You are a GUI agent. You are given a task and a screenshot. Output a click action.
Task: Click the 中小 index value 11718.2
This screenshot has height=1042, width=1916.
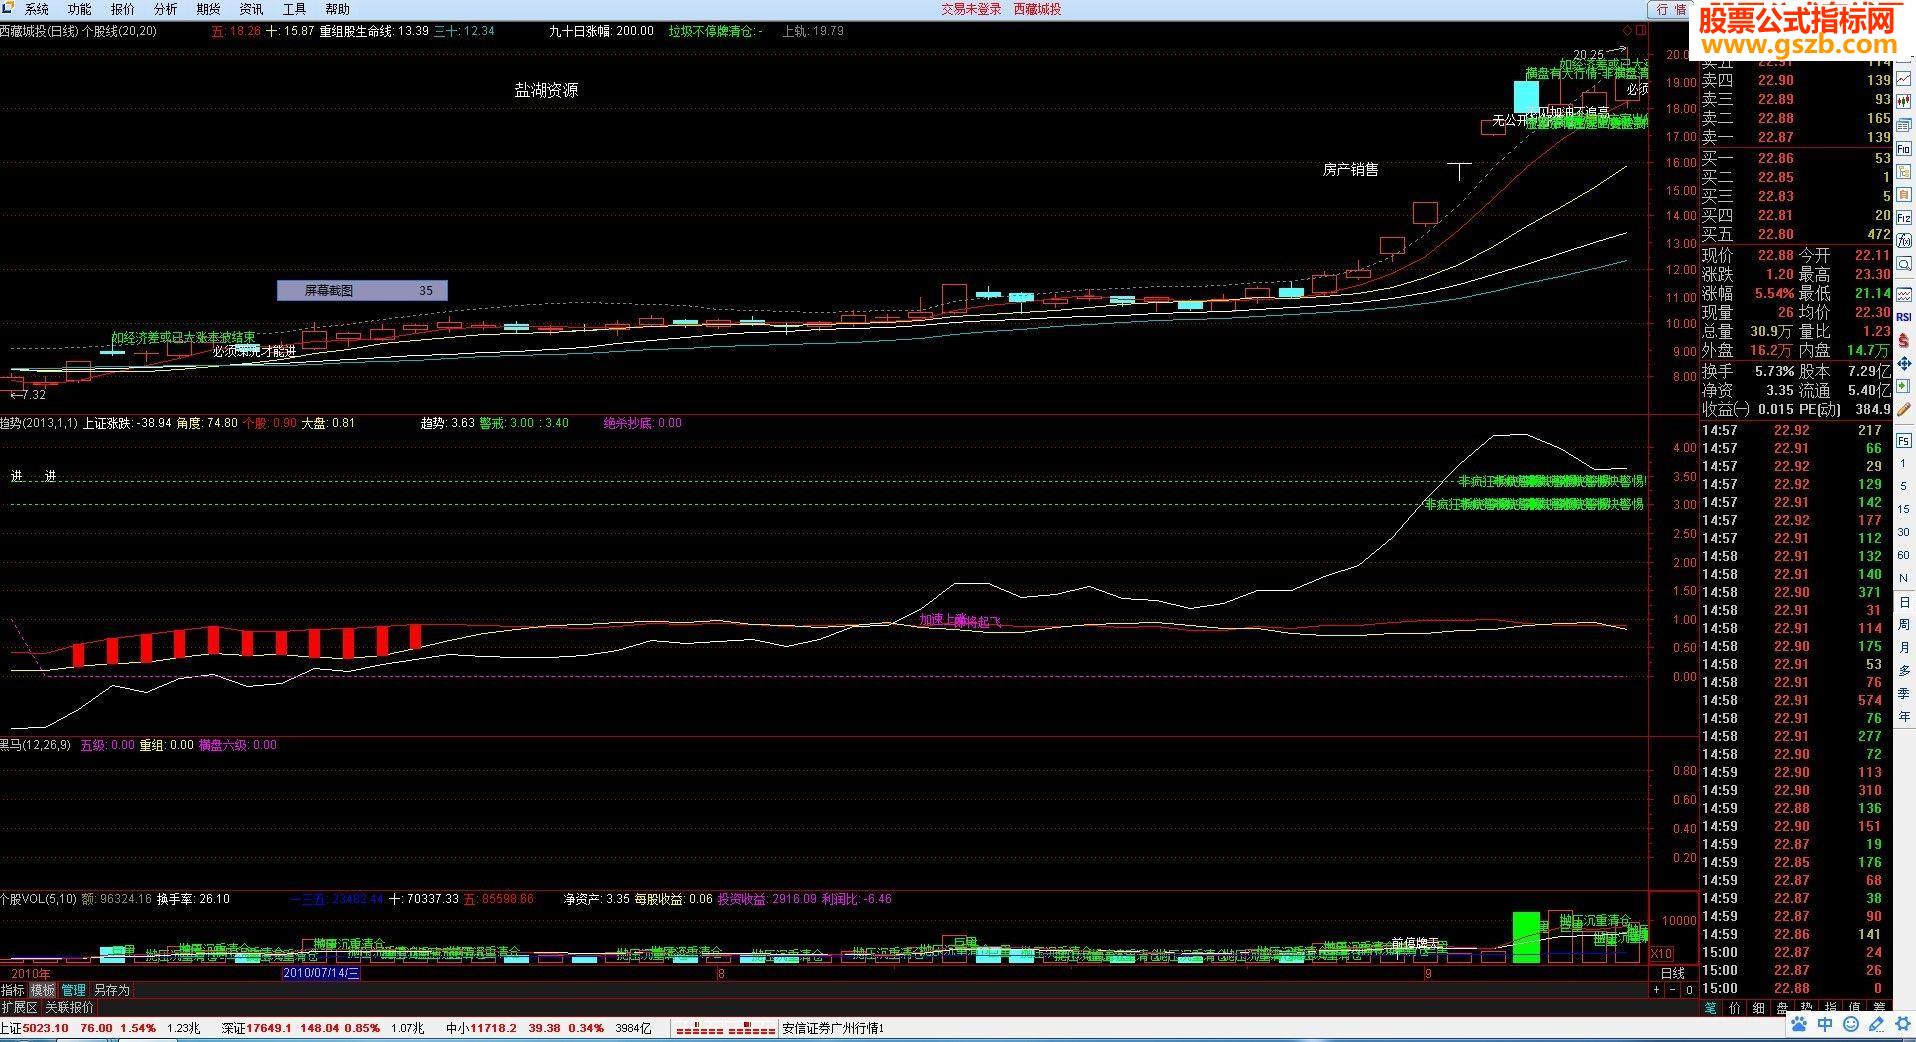[x=494, y=1028]
